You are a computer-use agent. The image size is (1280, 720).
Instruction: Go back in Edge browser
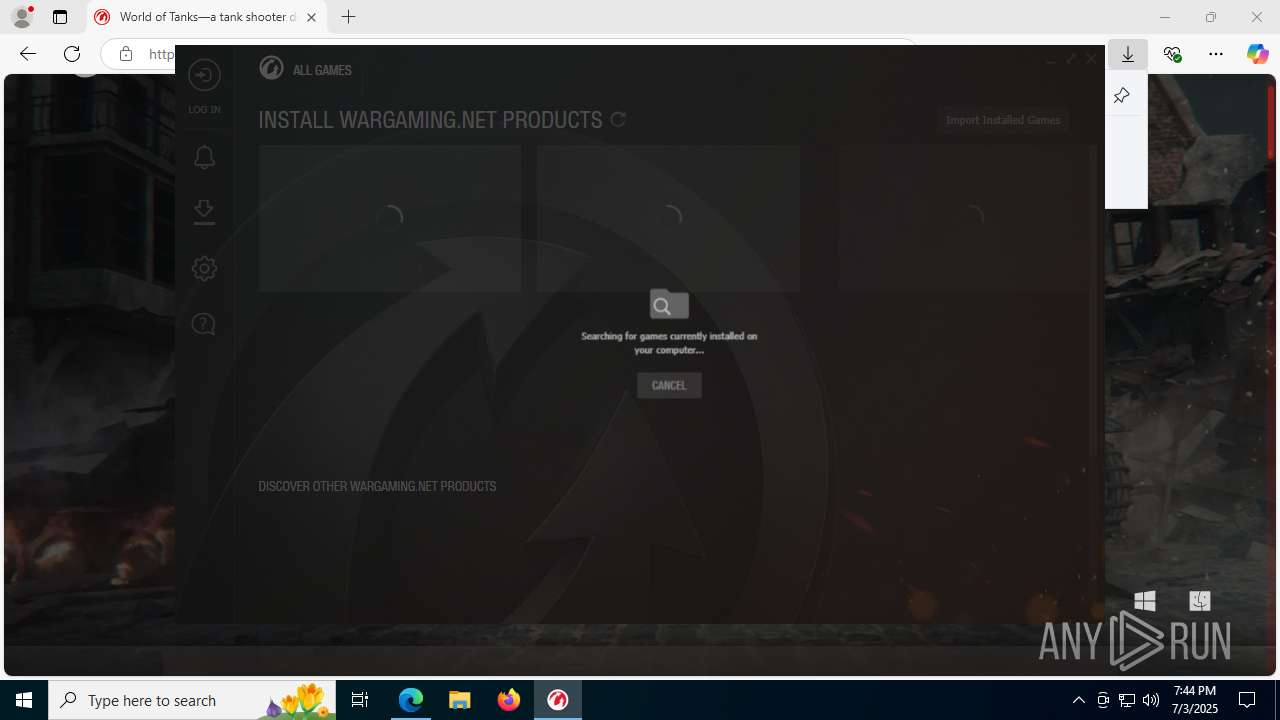(28, 54)
